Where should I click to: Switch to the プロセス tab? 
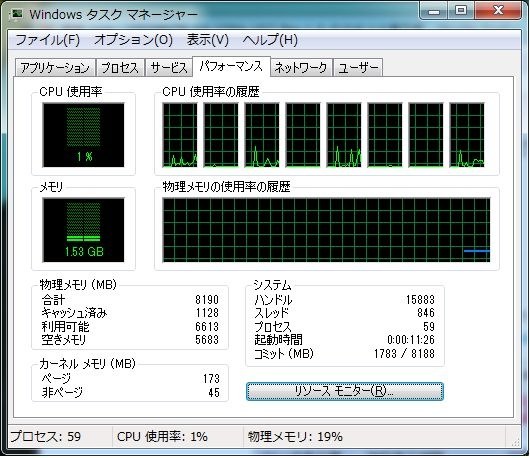(120, 68)
